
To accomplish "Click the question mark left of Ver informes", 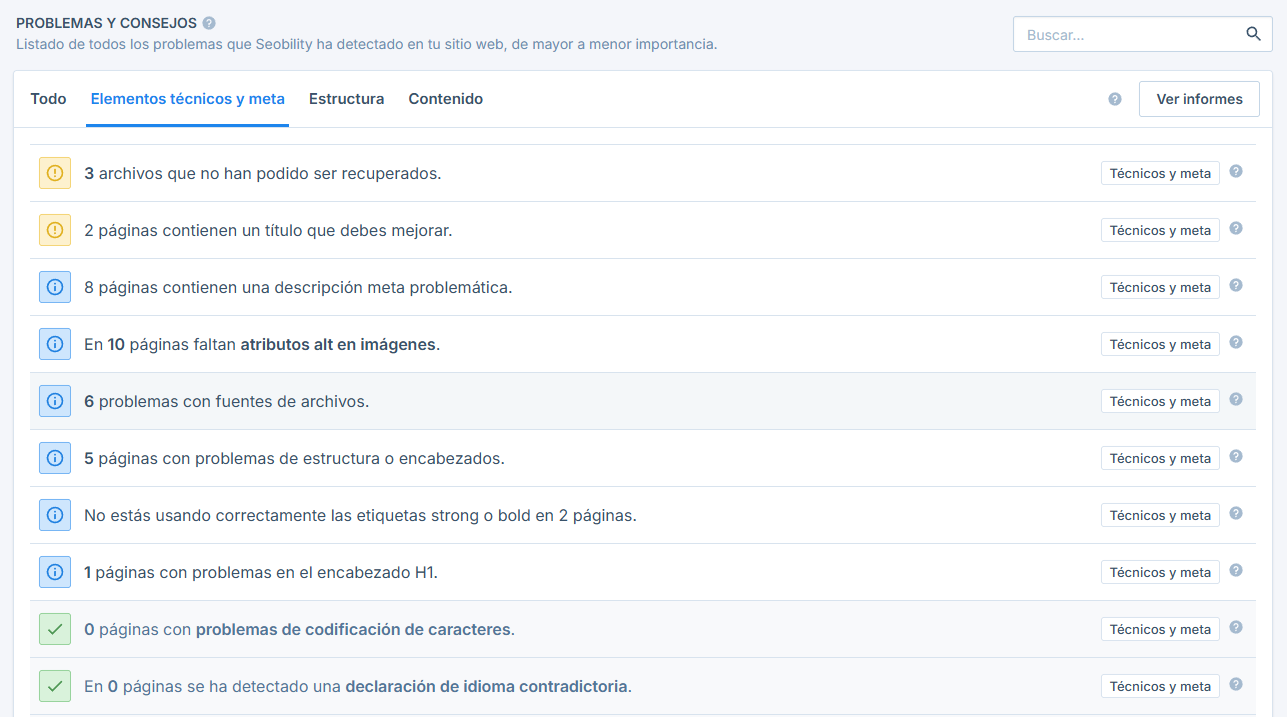I will point(1114,99).
